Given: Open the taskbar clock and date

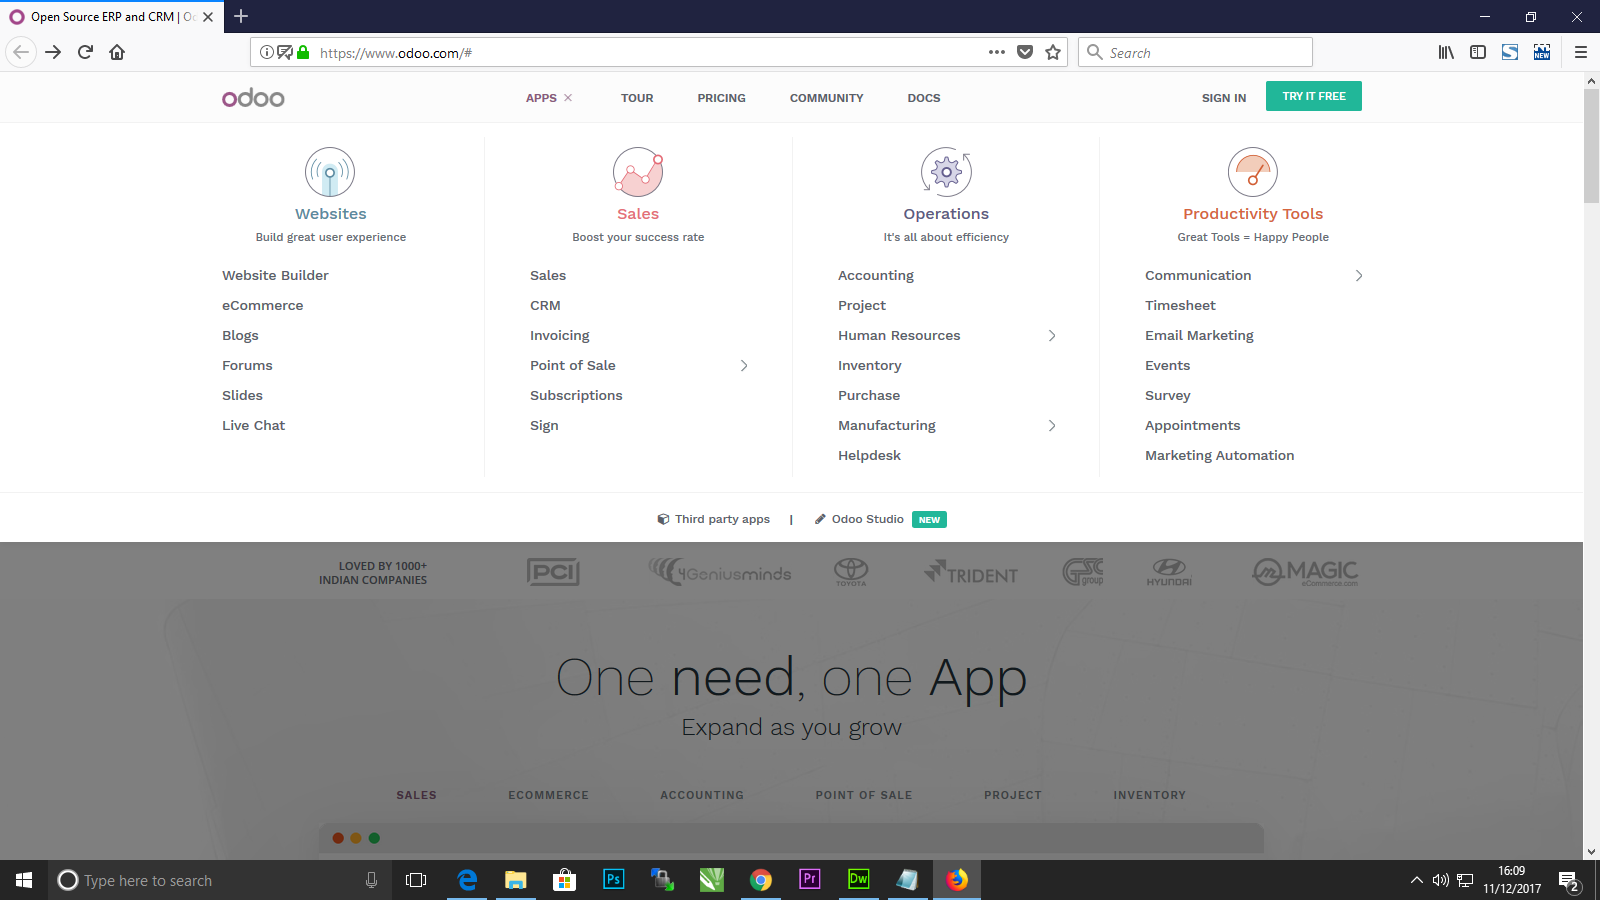Looking at the screenshot, I should pyautogui.click(x=1512, y=880).
